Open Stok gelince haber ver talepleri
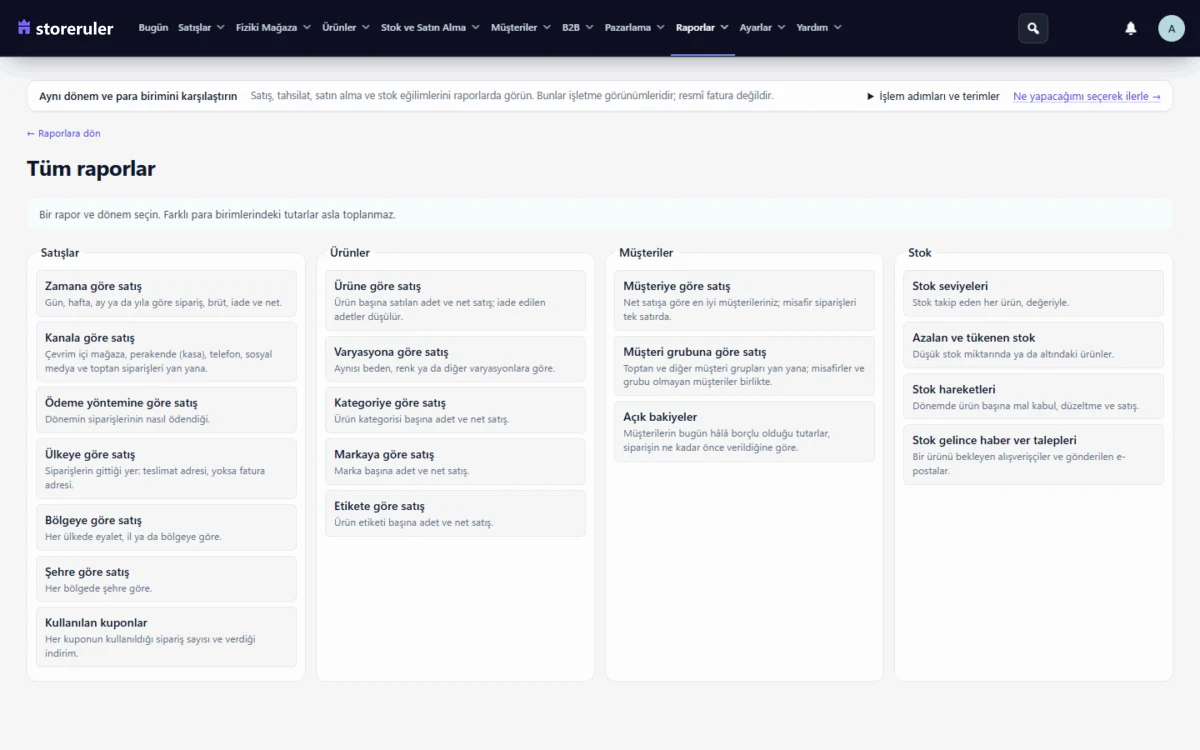 [x=1033, y=455]
